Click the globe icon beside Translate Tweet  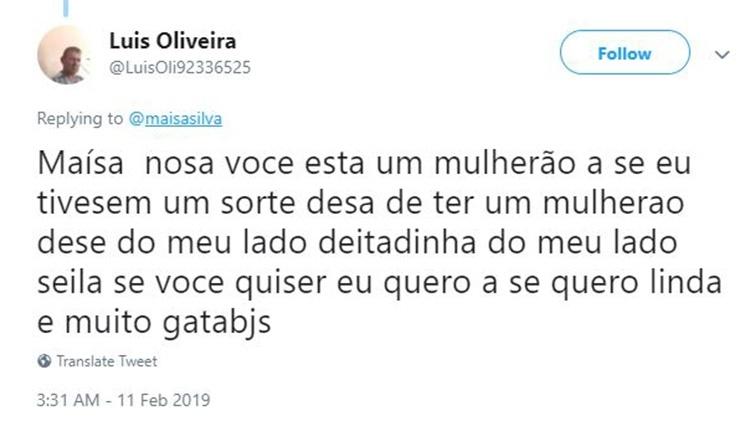click(x=43, y=361)
